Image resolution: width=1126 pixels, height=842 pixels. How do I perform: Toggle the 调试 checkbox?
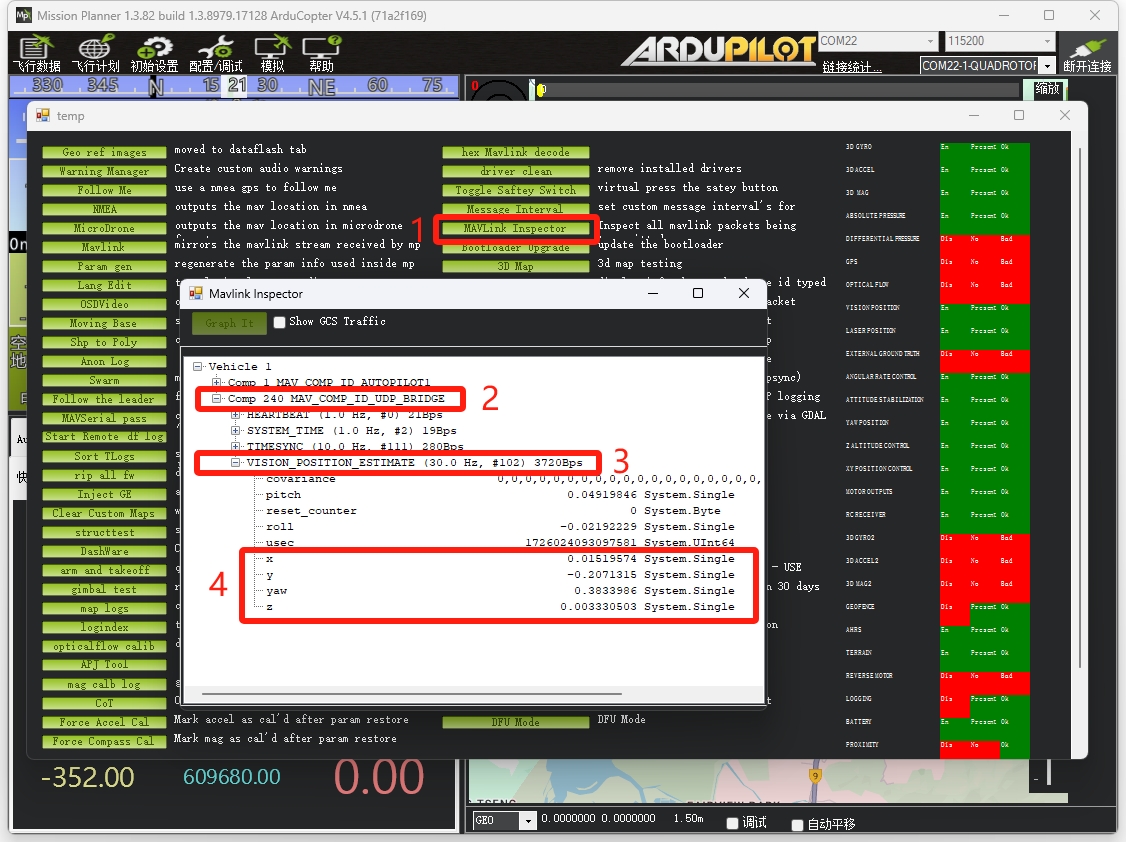[x=732, y=823]
